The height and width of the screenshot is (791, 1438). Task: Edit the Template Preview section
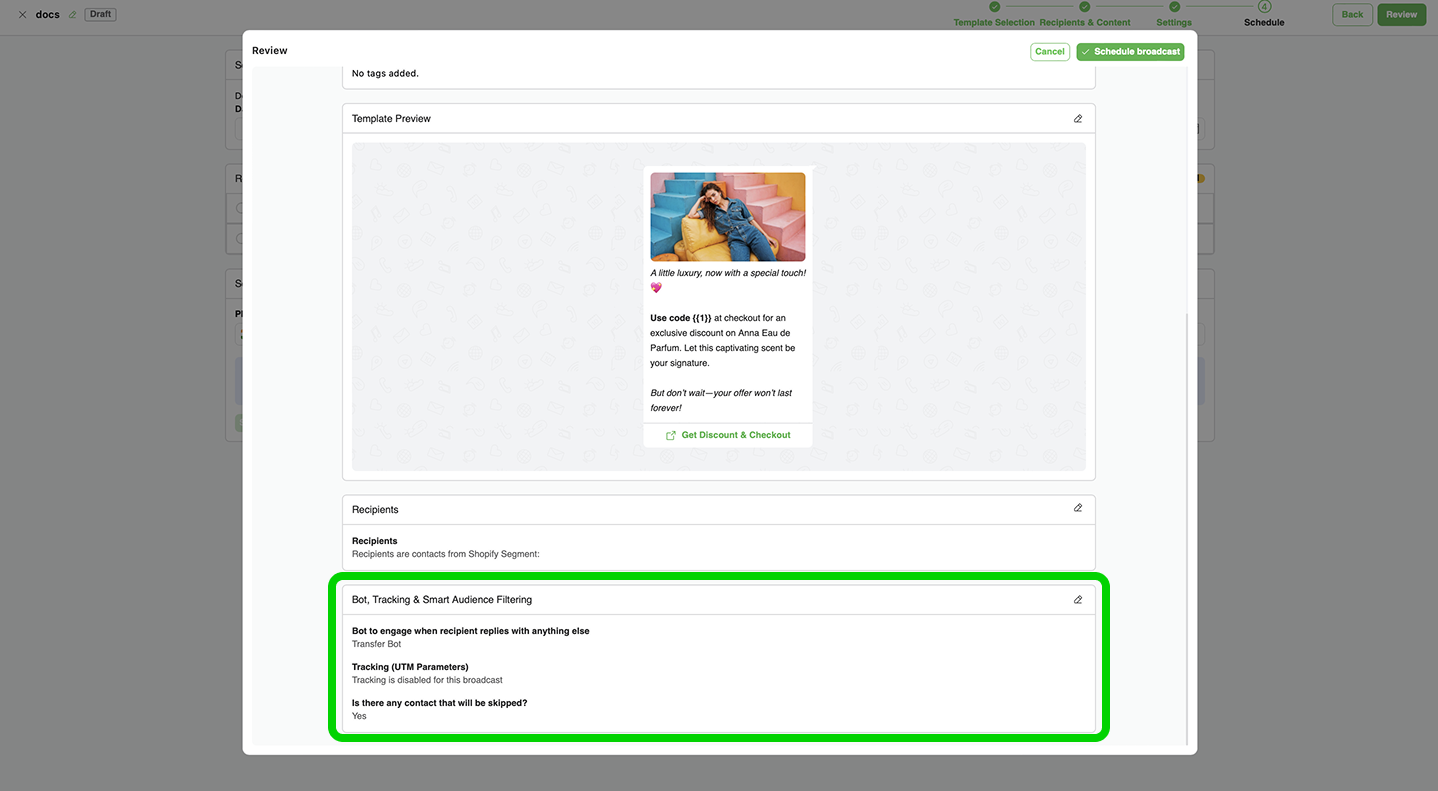click(x=1077, y=118)
